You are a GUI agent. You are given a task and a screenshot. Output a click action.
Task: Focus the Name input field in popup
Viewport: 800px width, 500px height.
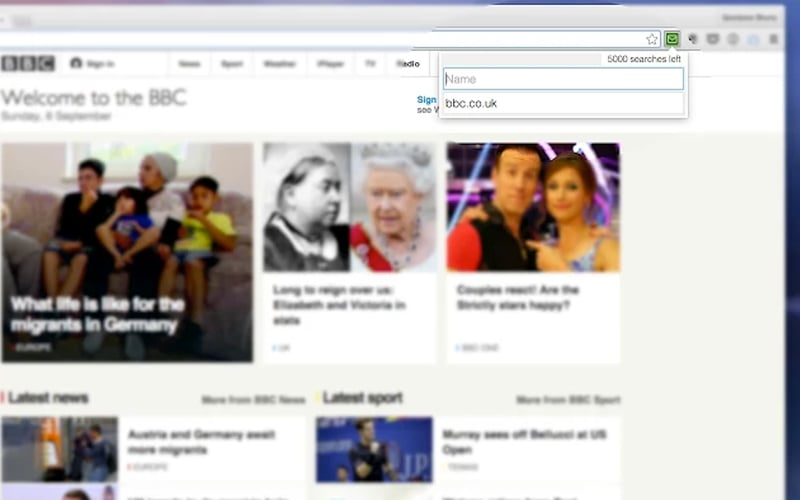click(563, 79)
